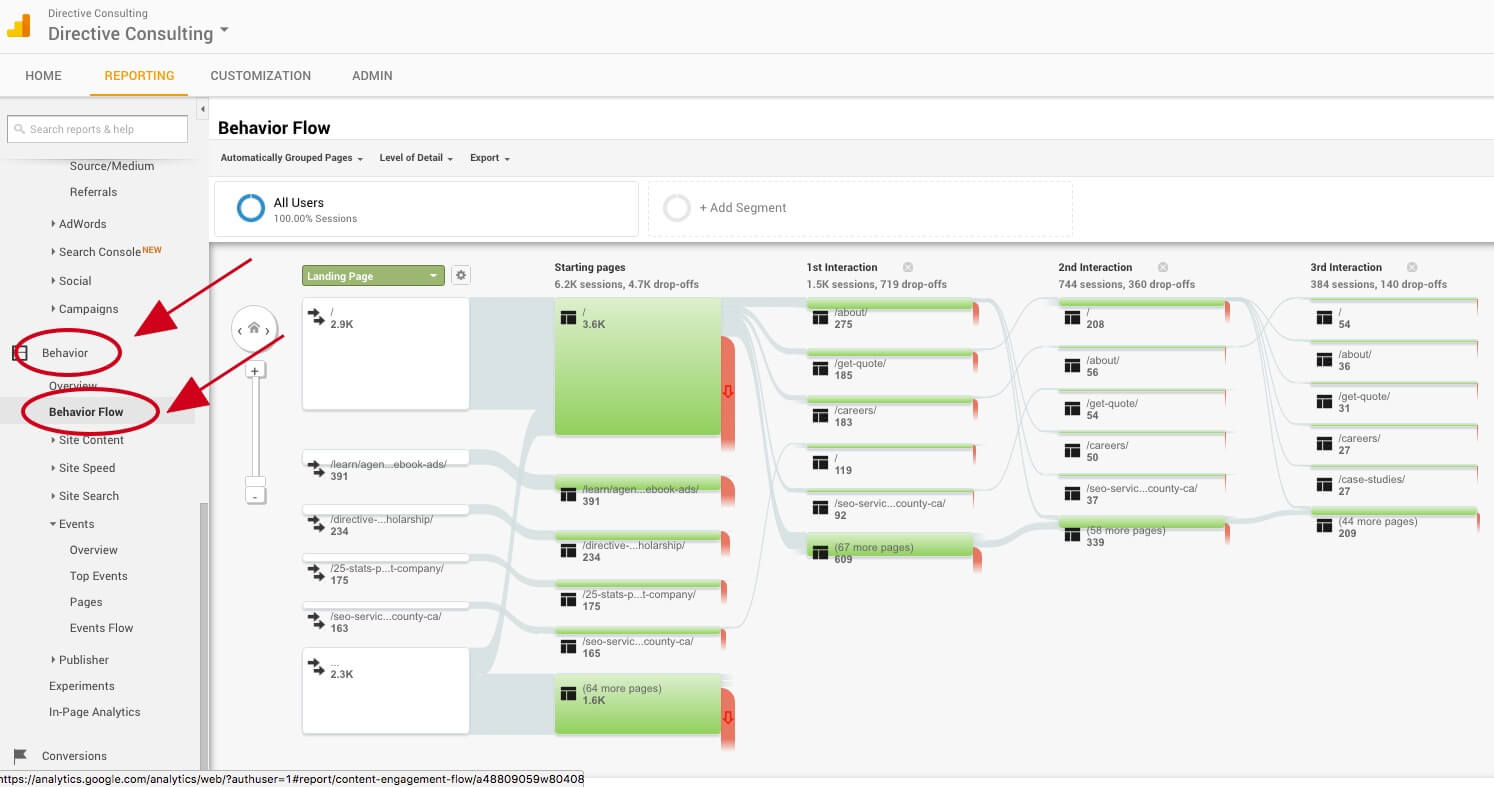
Task: Zoom out with the minus button
Action: tap(255, 496)
